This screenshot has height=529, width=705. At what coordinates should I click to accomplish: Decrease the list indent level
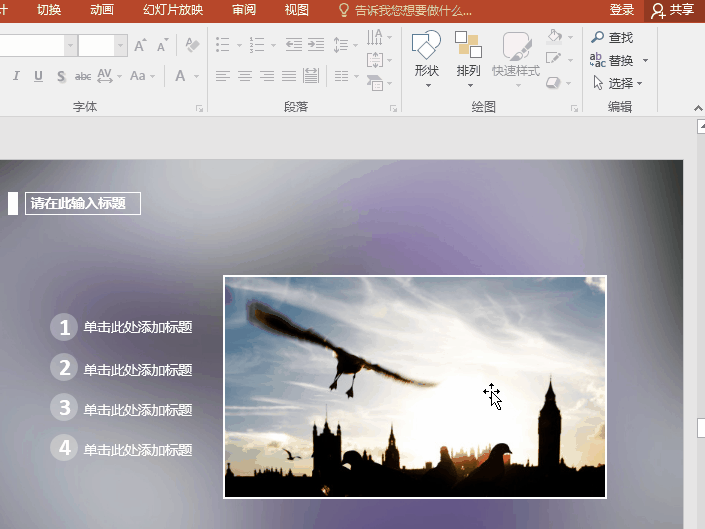point(294,44)
